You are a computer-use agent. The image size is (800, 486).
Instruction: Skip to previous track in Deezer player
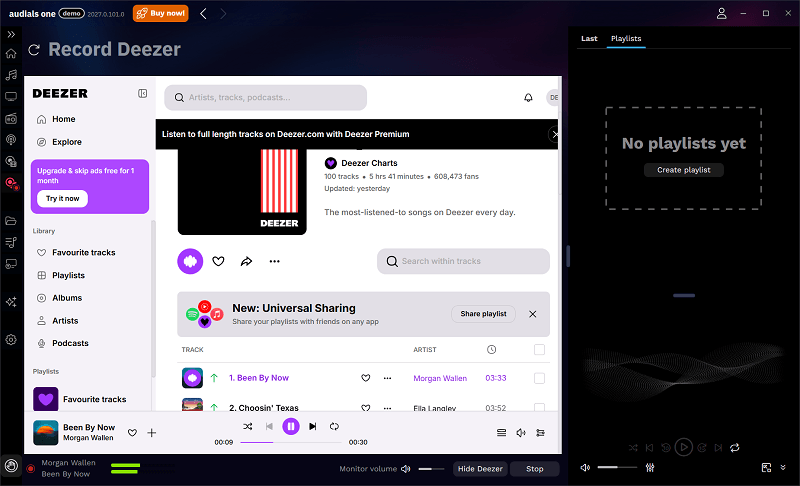pyautogui.click(x=269, y=426)
